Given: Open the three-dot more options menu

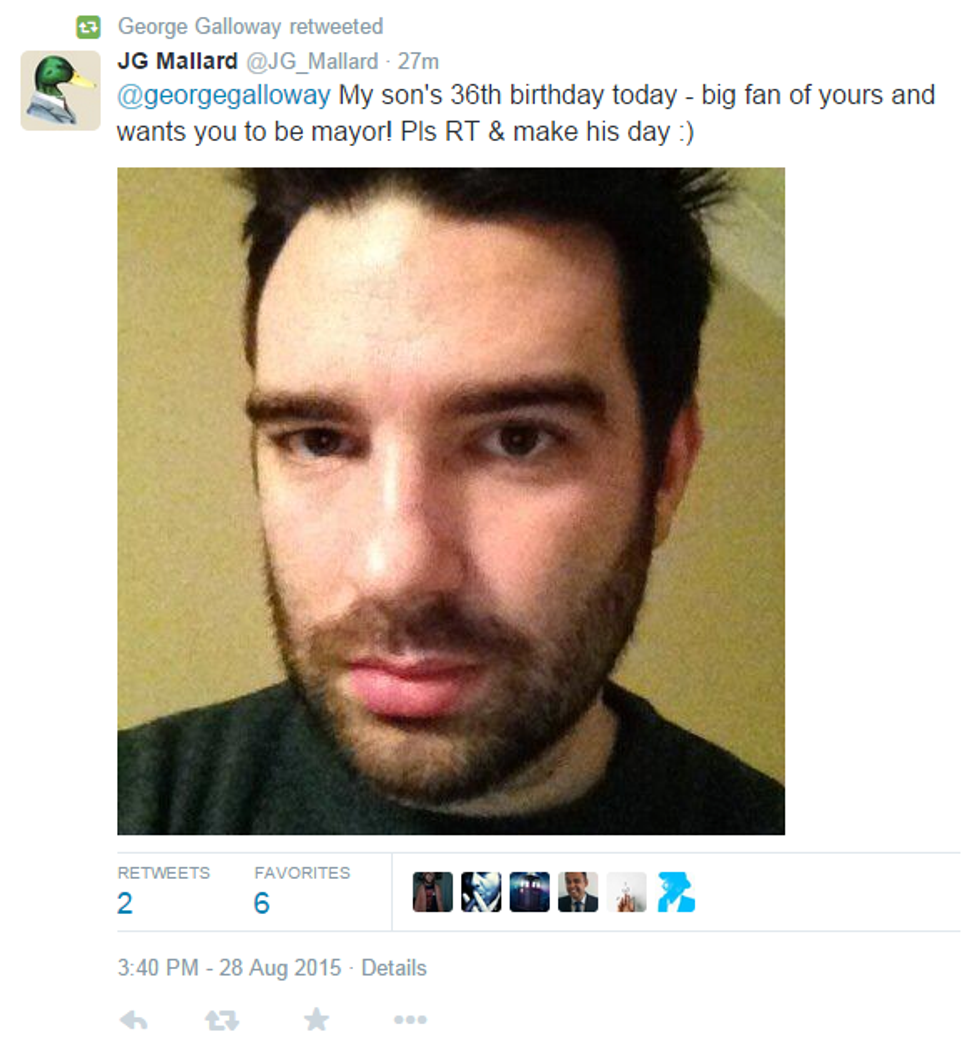Looking at the screenshot, I should coord(410,1019).
